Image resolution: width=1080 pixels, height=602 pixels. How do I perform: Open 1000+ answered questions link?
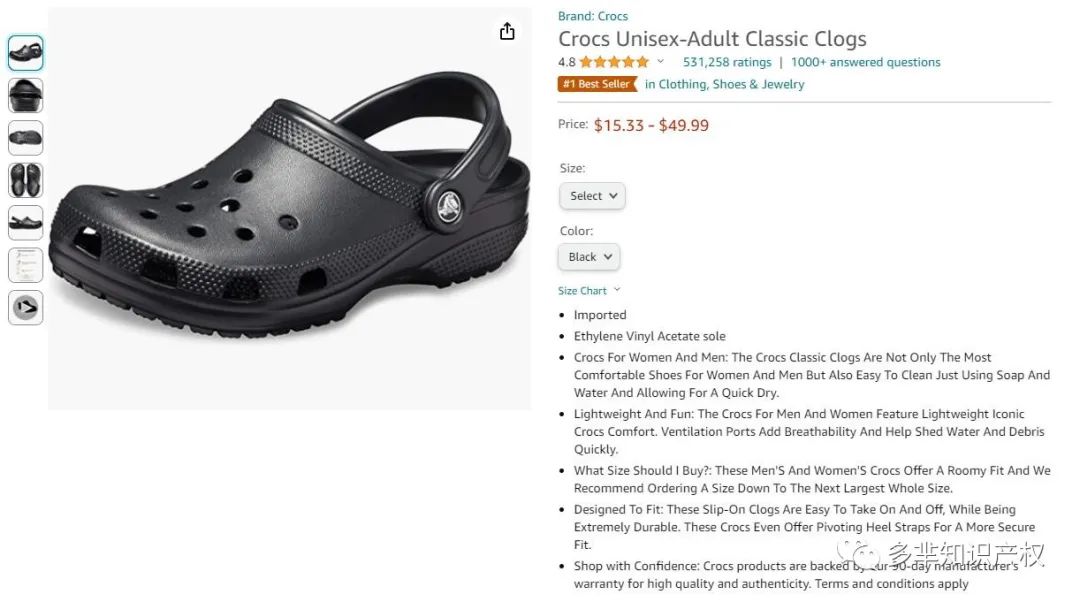click(x=866, y=62)
